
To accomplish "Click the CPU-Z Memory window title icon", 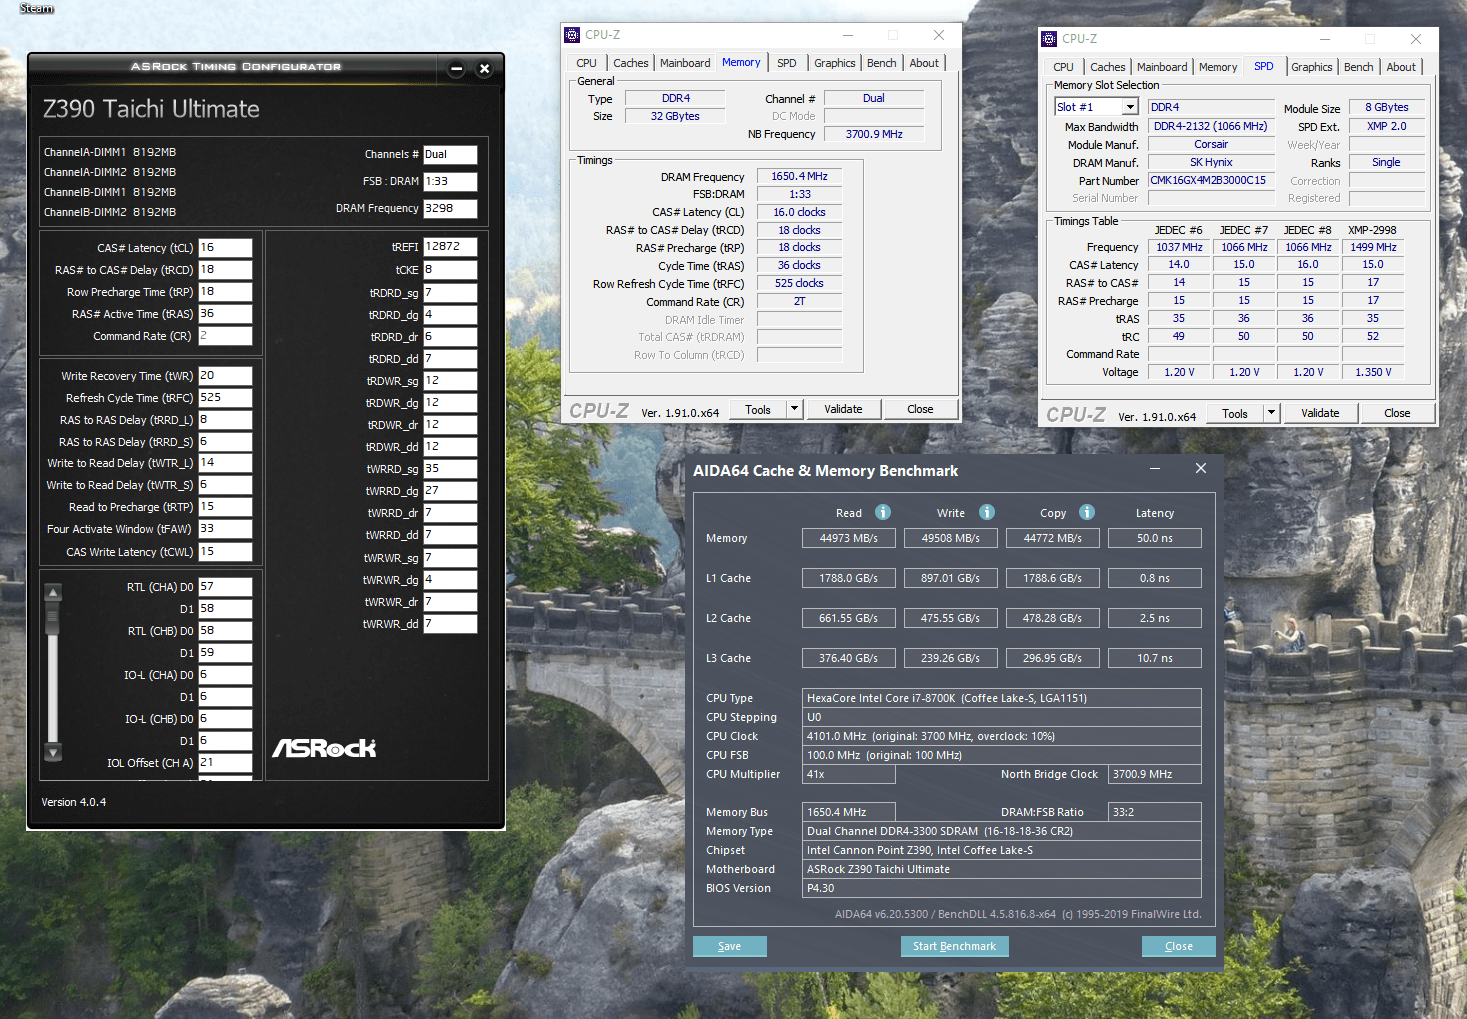I will [x=572, y=35].
